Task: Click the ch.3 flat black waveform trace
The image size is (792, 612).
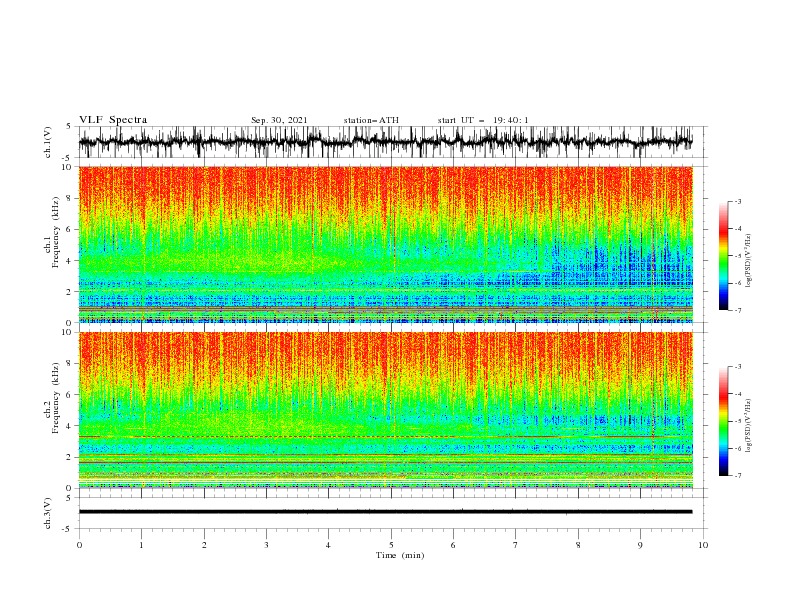Action: click(385, 512)
